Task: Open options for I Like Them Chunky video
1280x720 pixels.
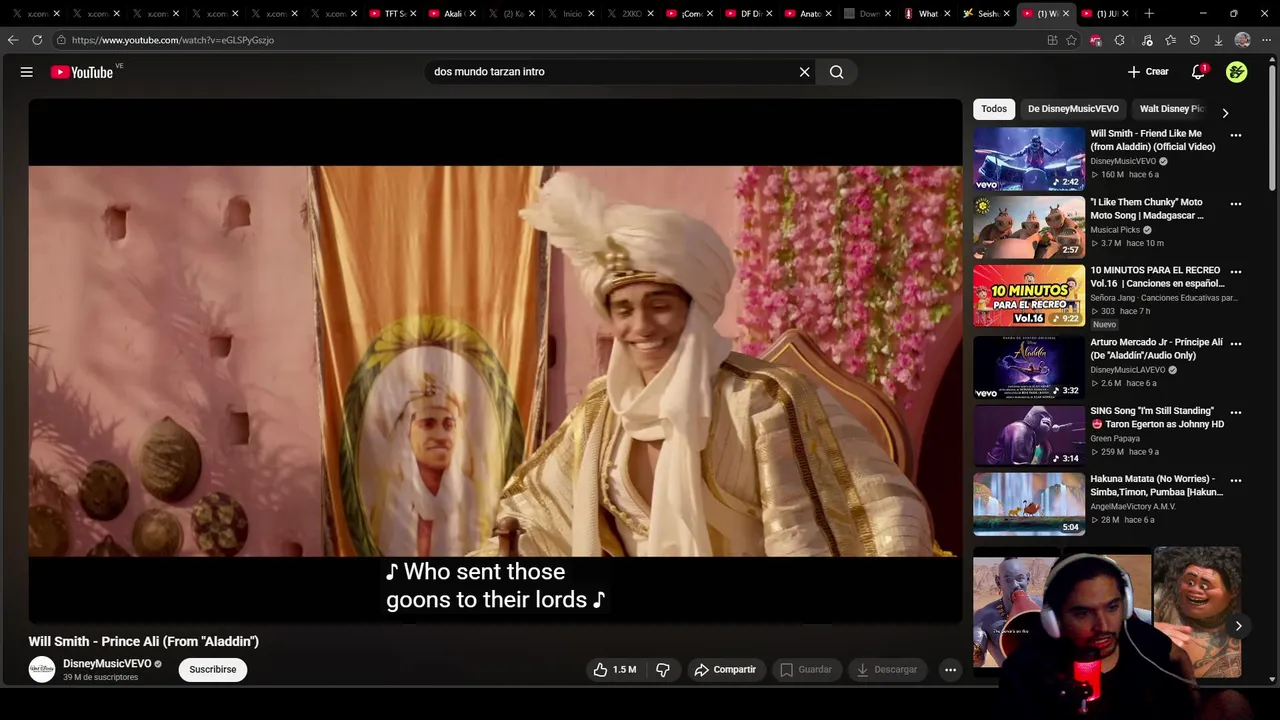Action: [x=1236, y=204]
